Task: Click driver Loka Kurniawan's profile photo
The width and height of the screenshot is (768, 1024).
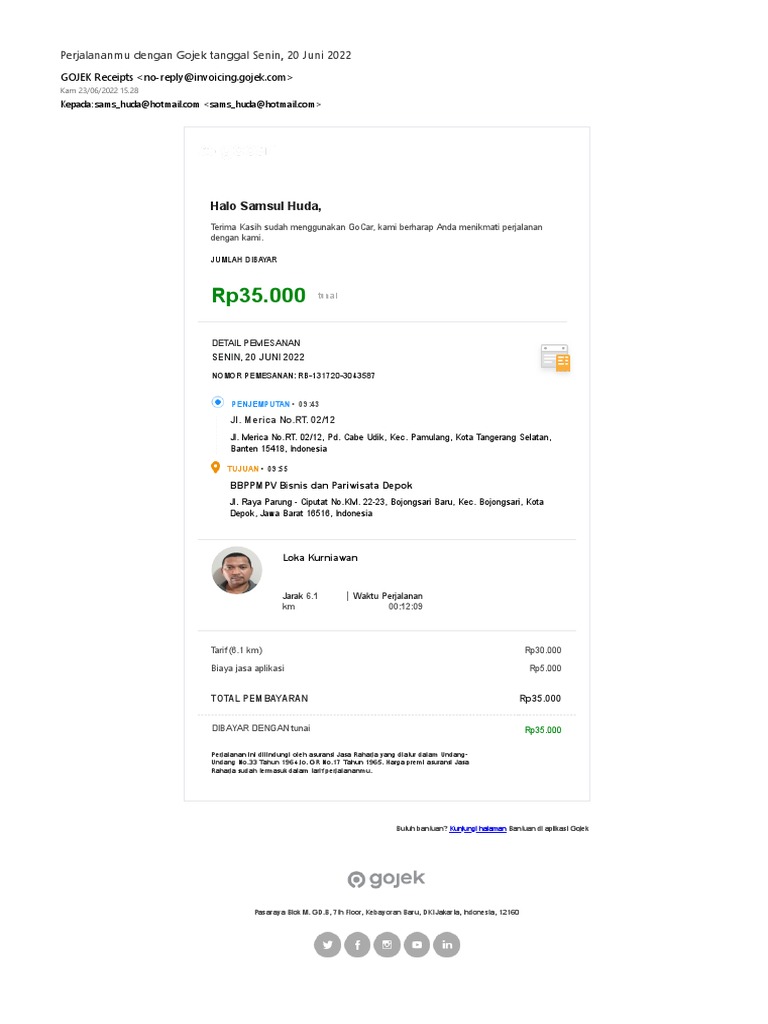Action: point(237,571)
